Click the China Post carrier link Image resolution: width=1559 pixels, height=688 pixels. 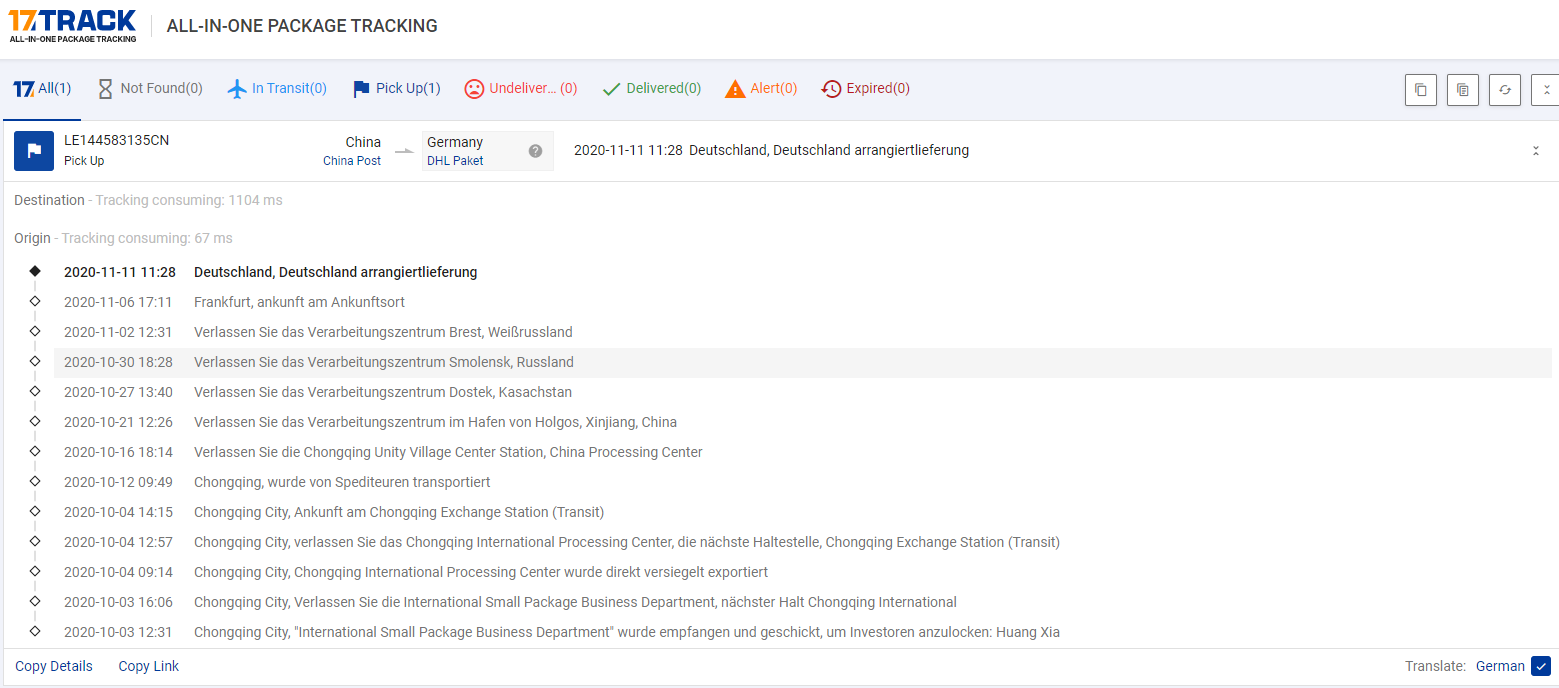352,160
